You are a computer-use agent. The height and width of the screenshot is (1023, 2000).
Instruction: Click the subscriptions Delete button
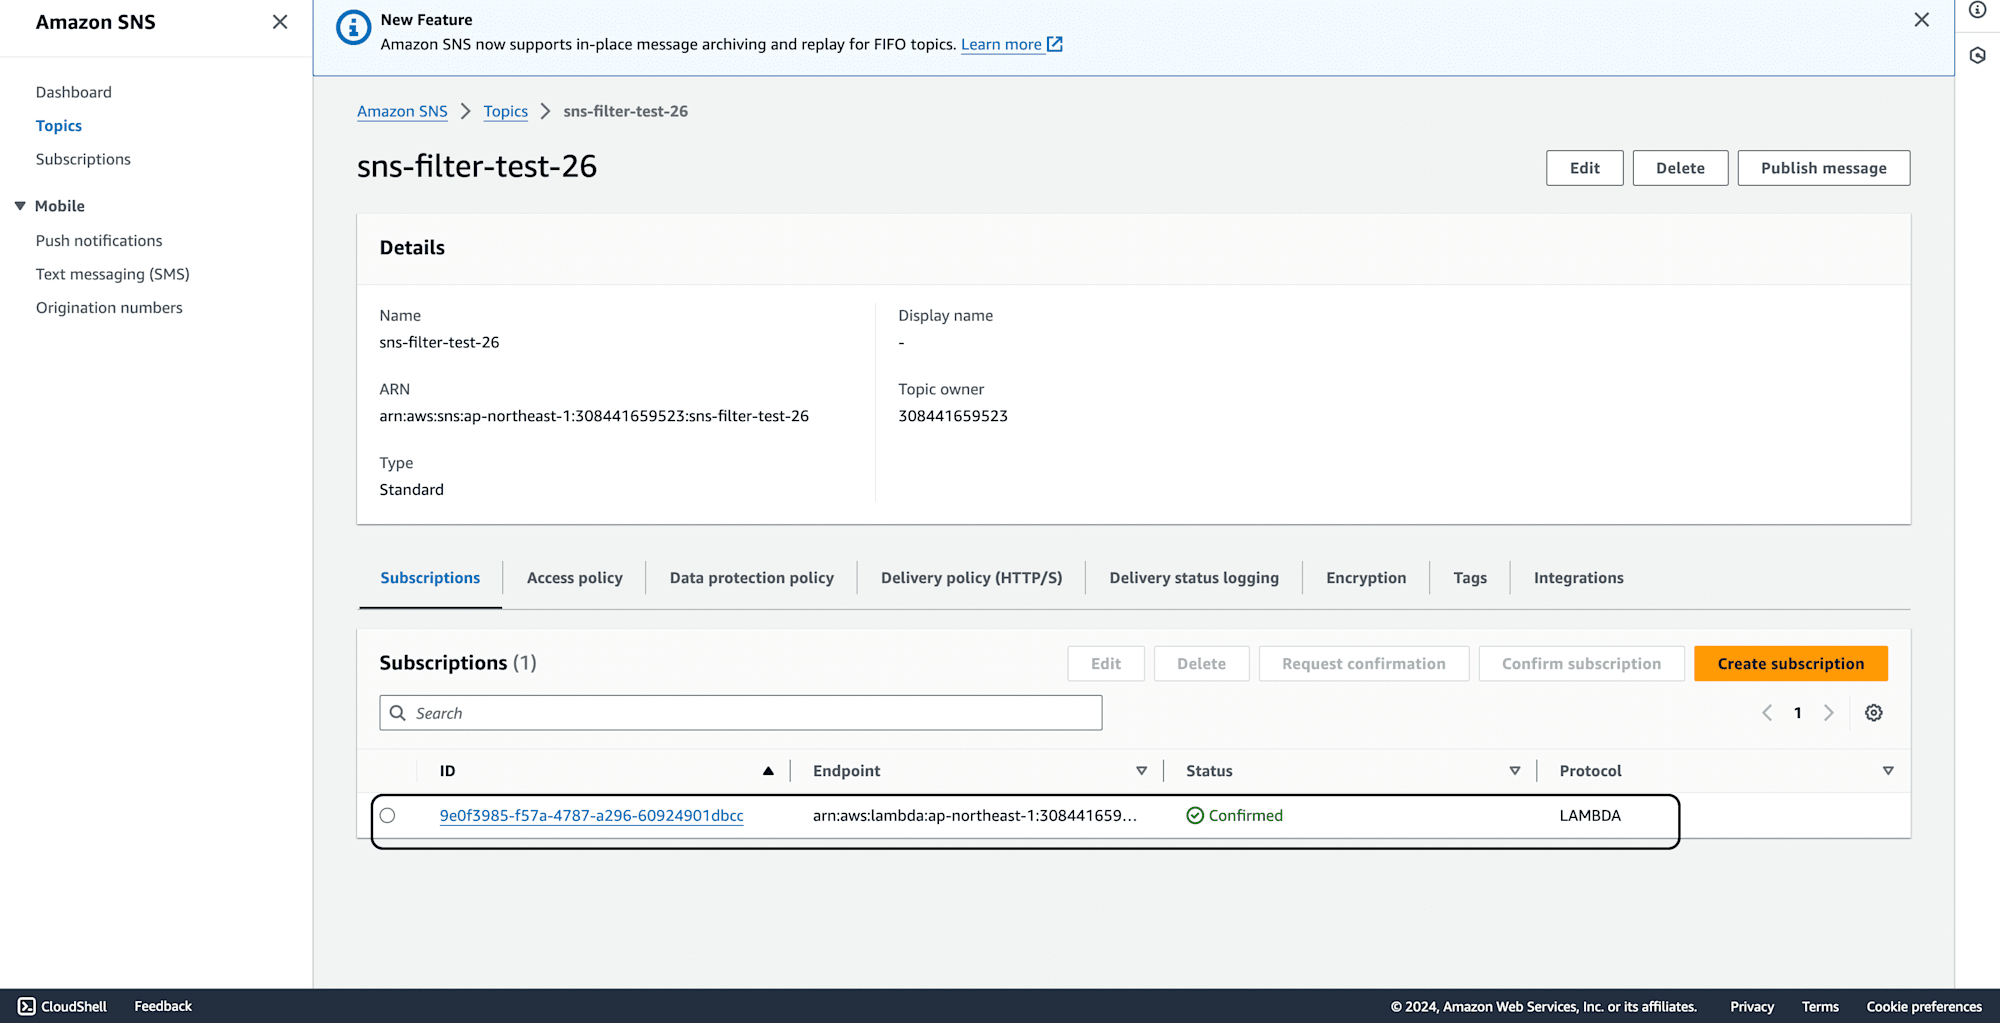coord(1201,664)
